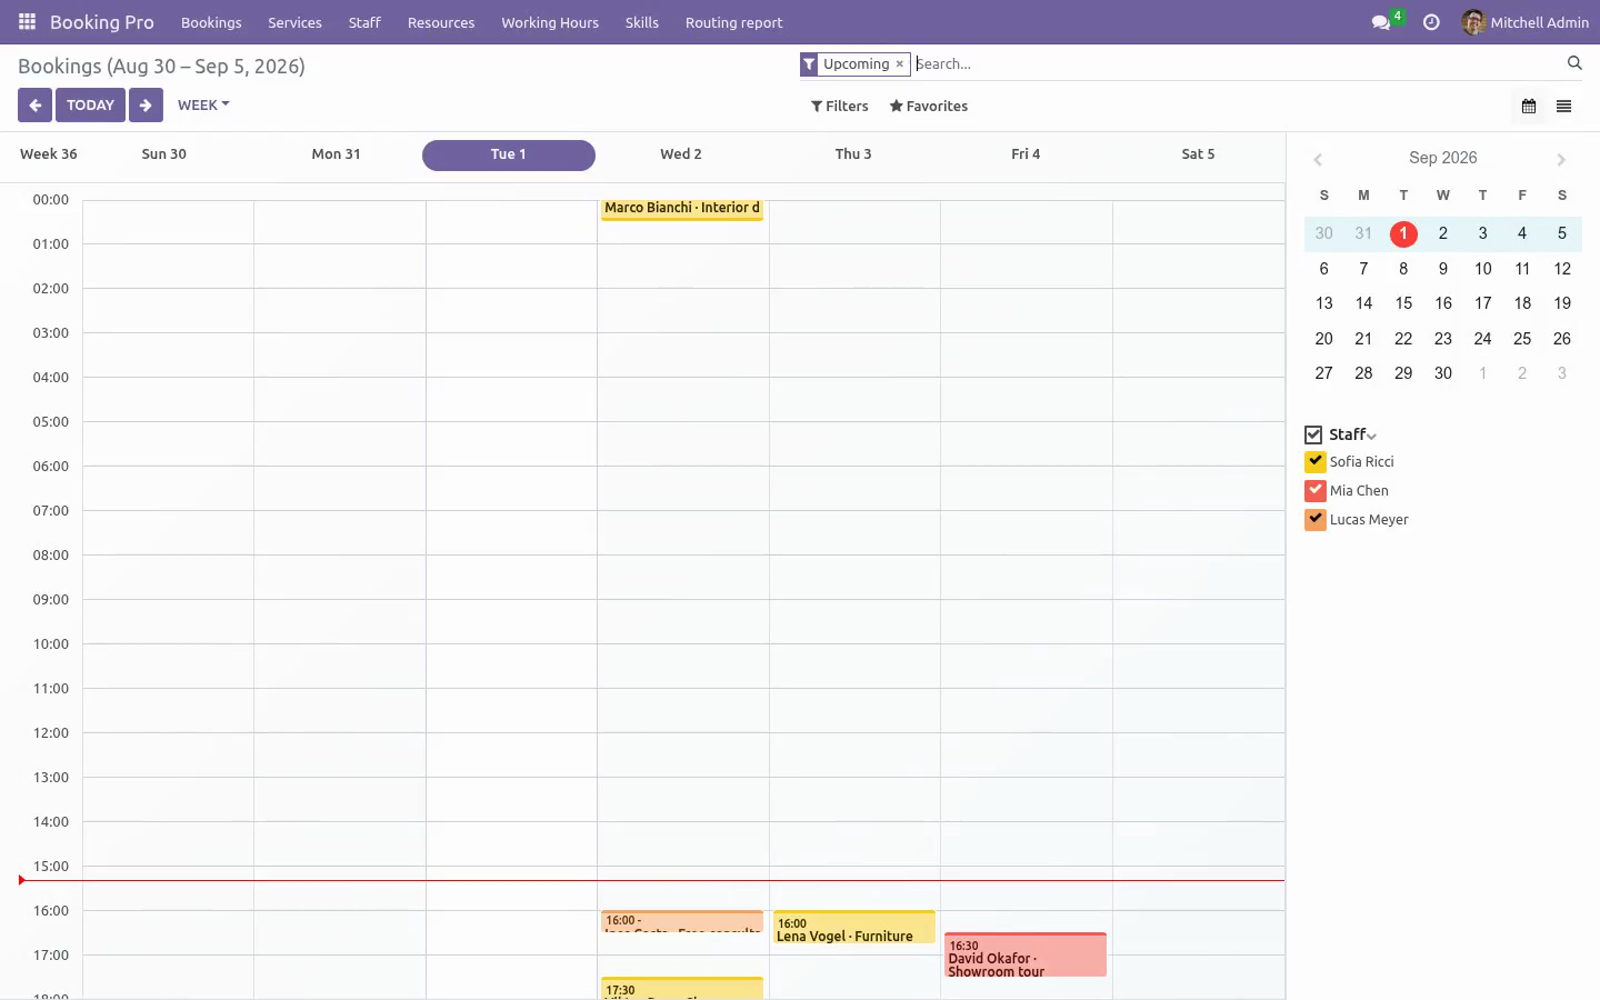
Task: Click the search magnifier icon
Action: point(1574,63)
